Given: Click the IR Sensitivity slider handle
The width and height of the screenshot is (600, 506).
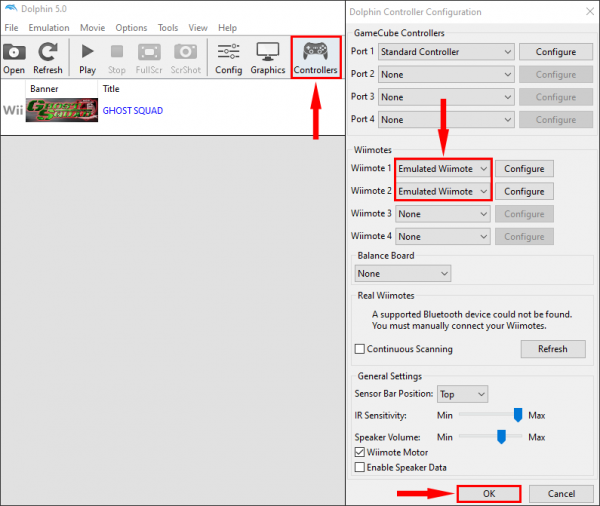Looking at the screenshot, I should pos(518,414).
